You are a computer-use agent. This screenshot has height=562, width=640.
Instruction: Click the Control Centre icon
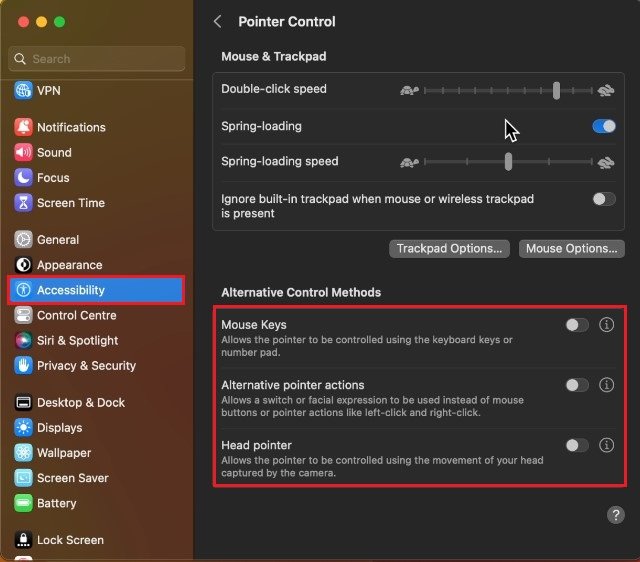click(23, 315)
